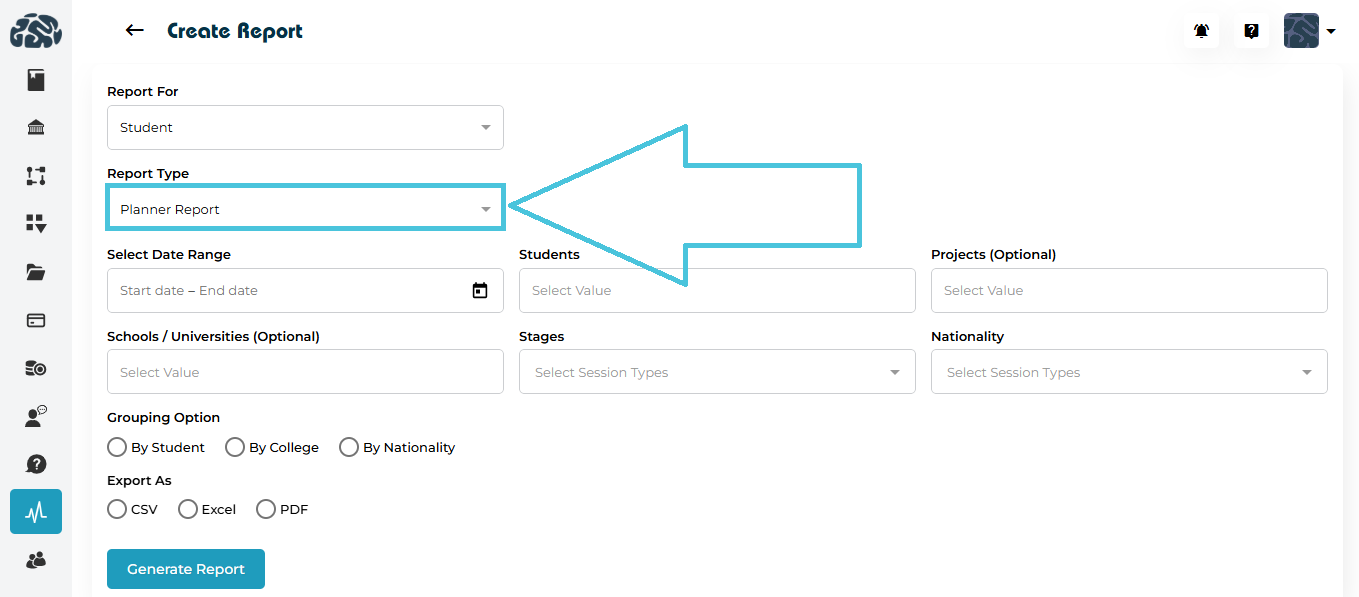This screenshot has height=597, width=1359.
Task: Choose By Nationality grouping option
Action: click(349, 447)
